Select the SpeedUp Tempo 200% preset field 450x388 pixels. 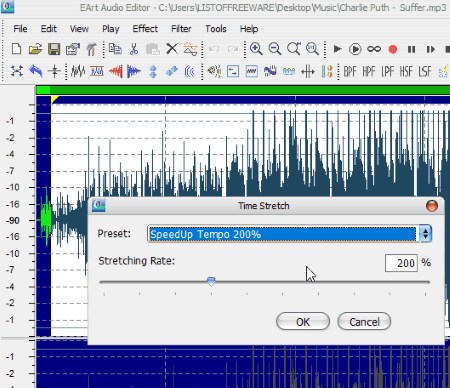pyautogui.click(x=283, y=234)
